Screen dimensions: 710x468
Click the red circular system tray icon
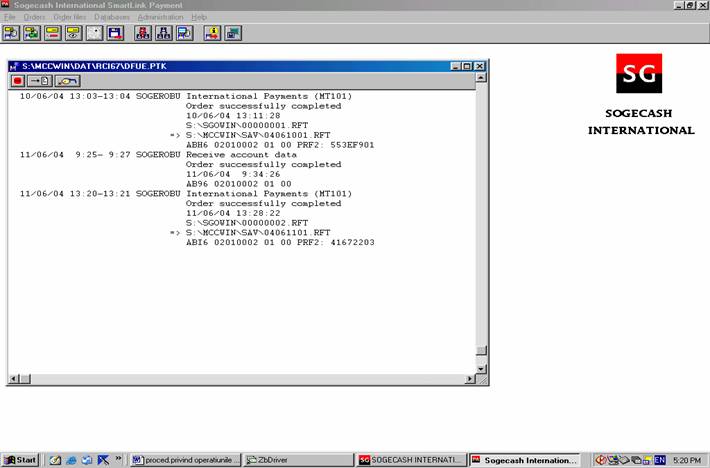point(600,460)
